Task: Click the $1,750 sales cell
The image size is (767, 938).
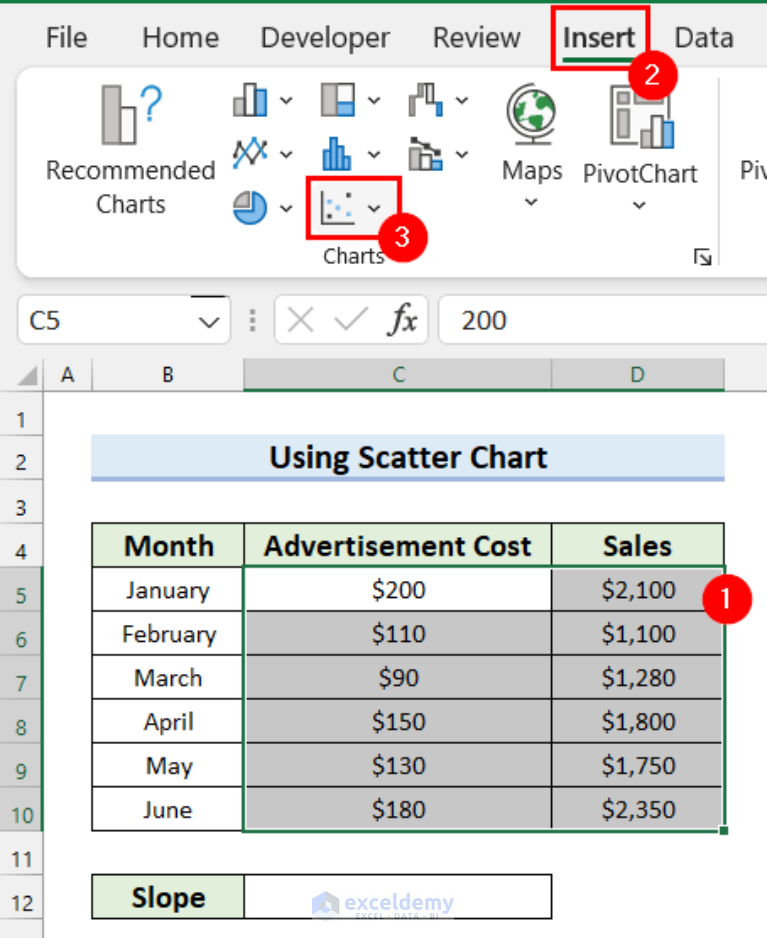Action: (x=638, y=766)
